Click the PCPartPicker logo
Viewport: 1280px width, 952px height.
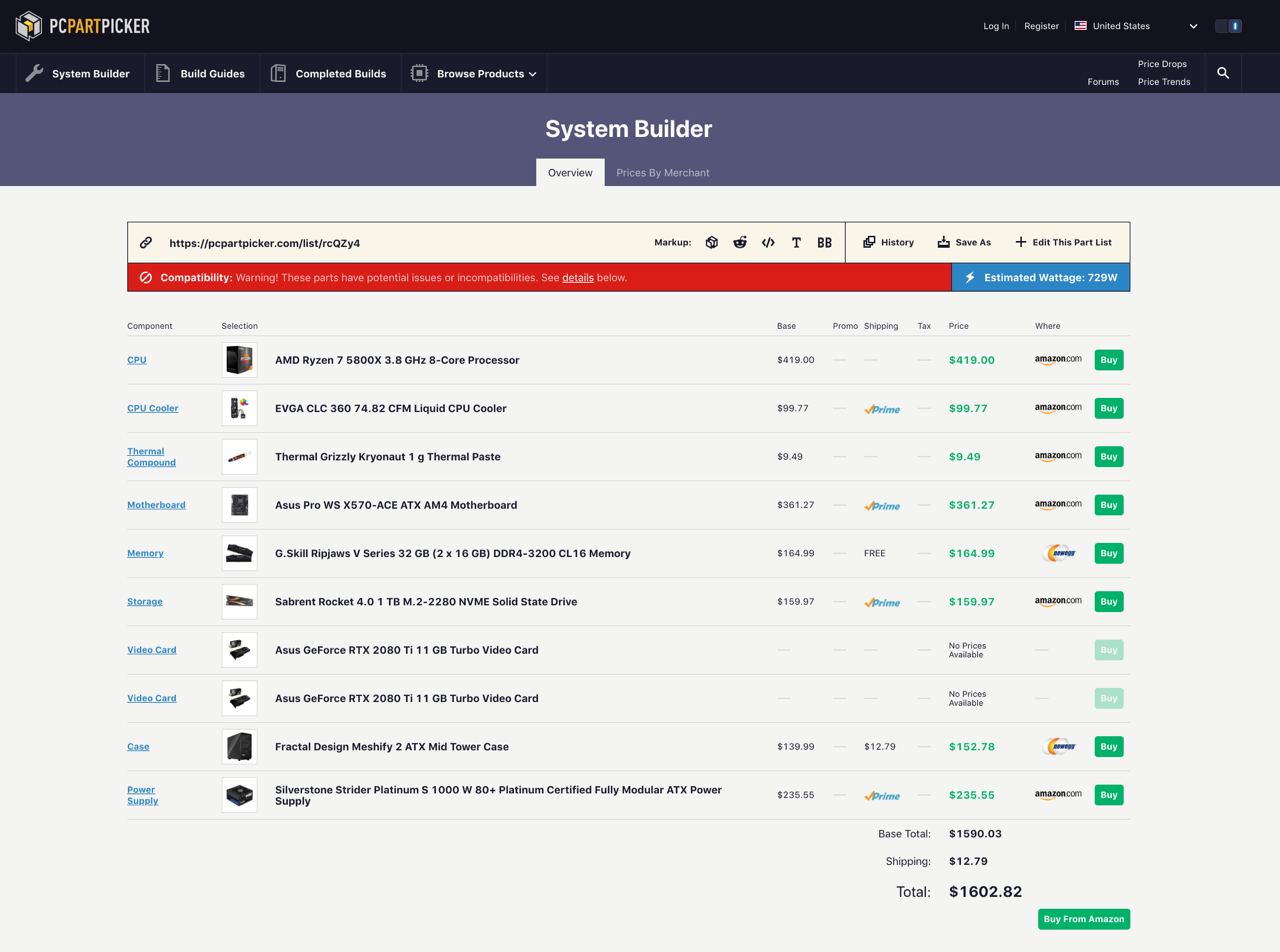(x=82, y=26)
